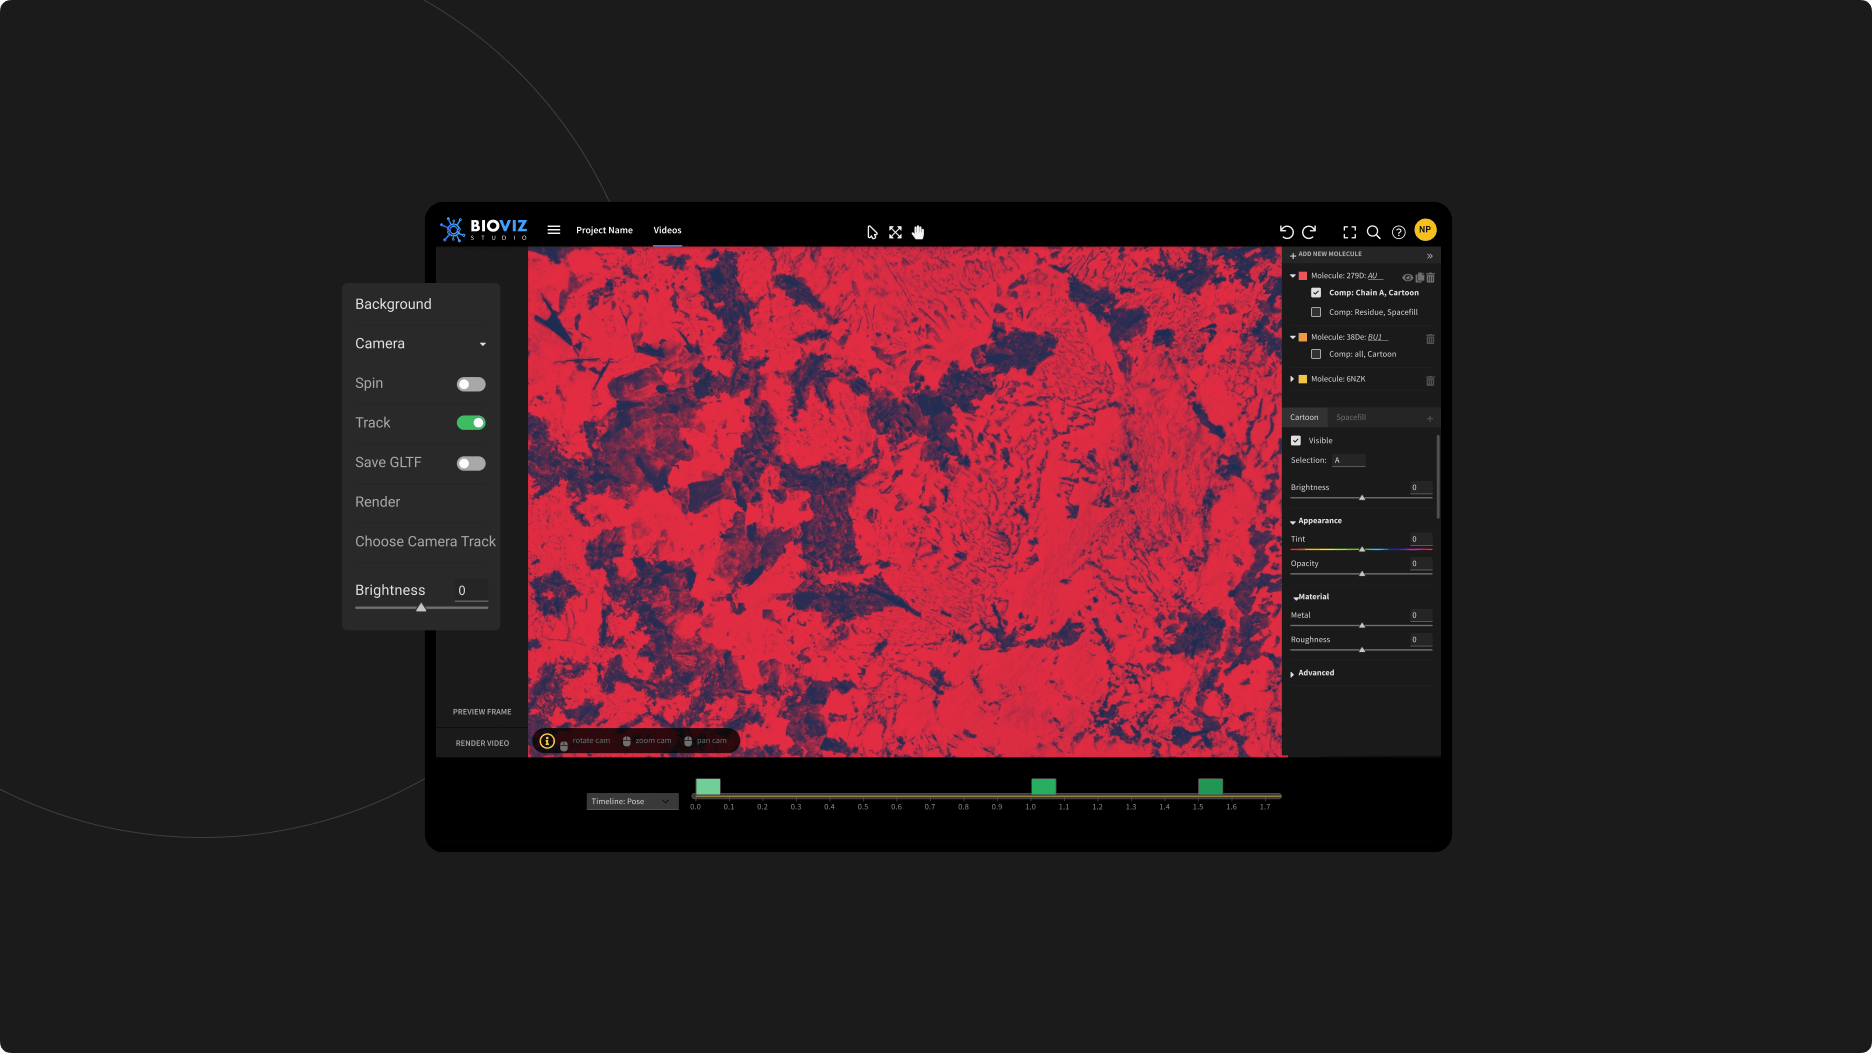This screenshot has width=1872, height=1053.
Task: Hide Molecule 279D with eye icon
Action: 1407,277
